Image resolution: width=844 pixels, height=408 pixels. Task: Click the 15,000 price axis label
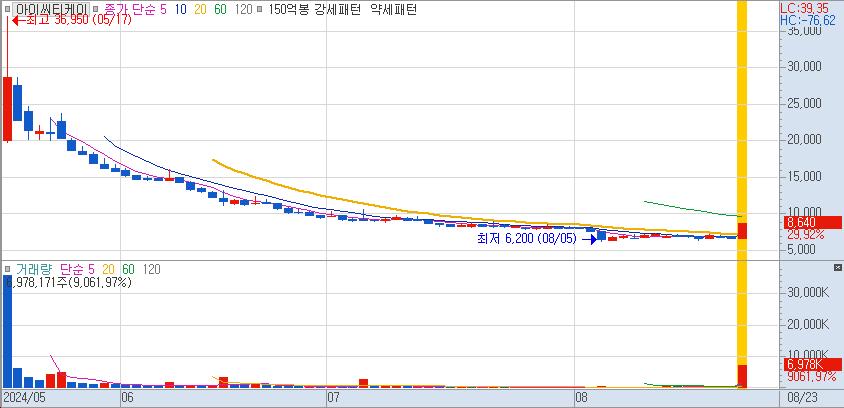(805, 176)
